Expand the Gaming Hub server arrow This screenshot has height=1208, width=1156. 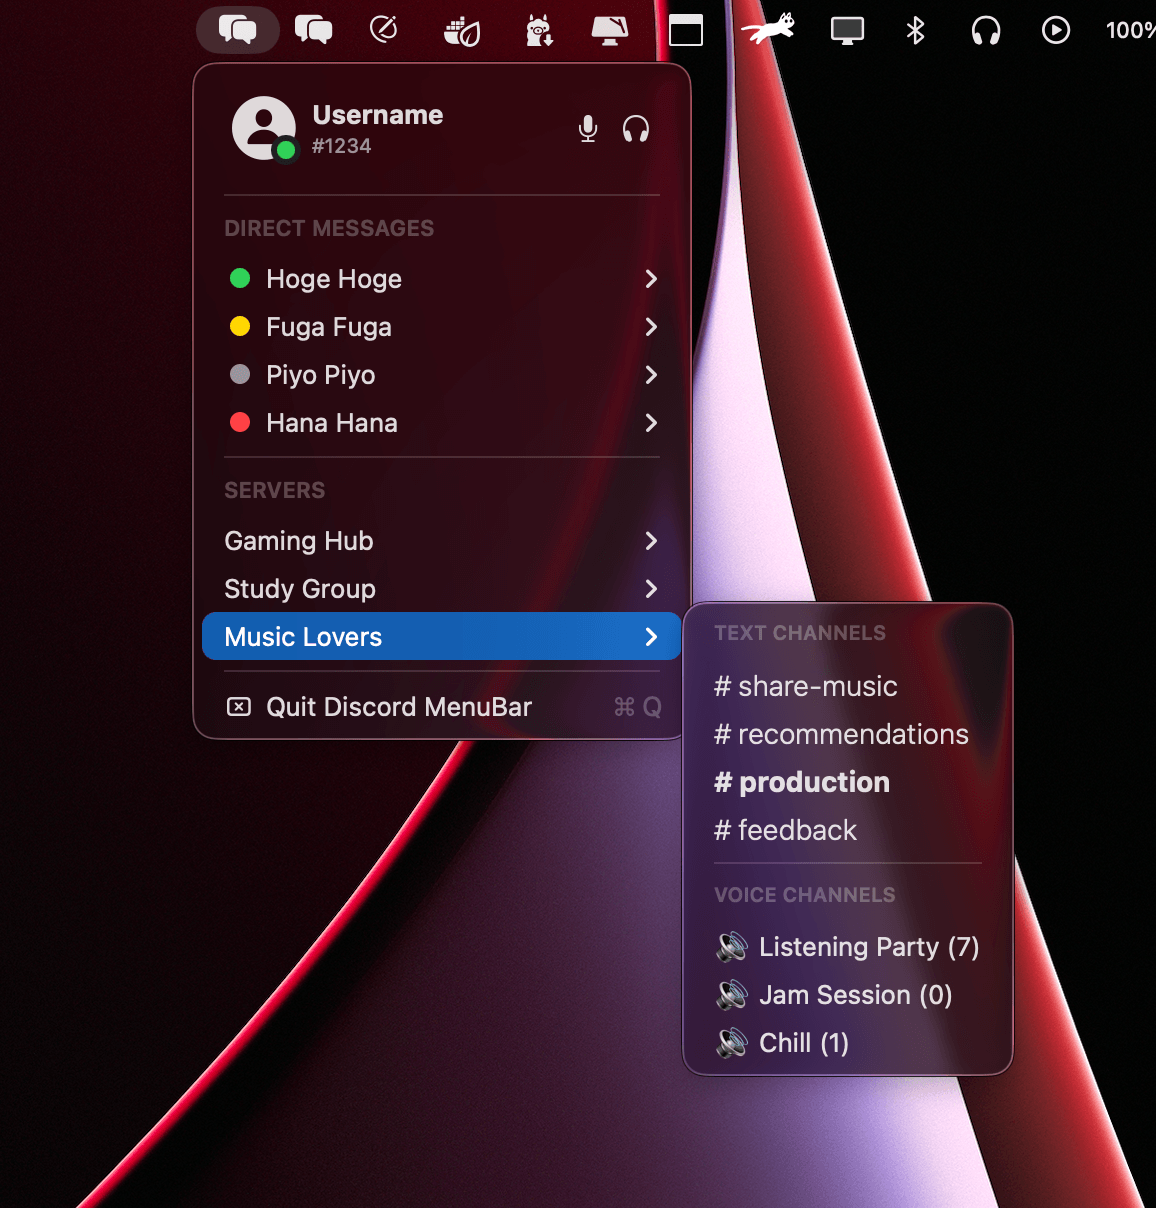point(651,541)
